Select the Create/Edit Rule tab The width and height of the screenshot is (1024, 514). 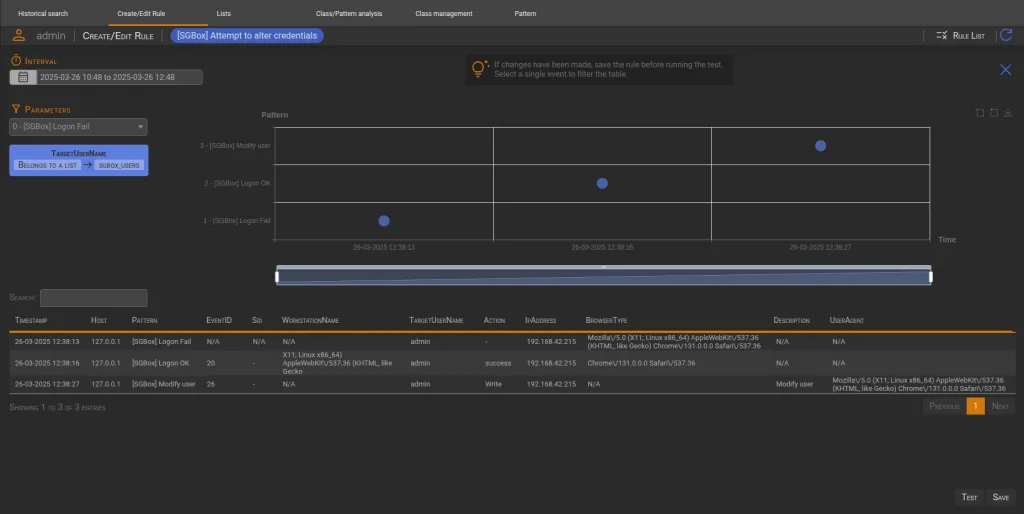pos(141,13)
